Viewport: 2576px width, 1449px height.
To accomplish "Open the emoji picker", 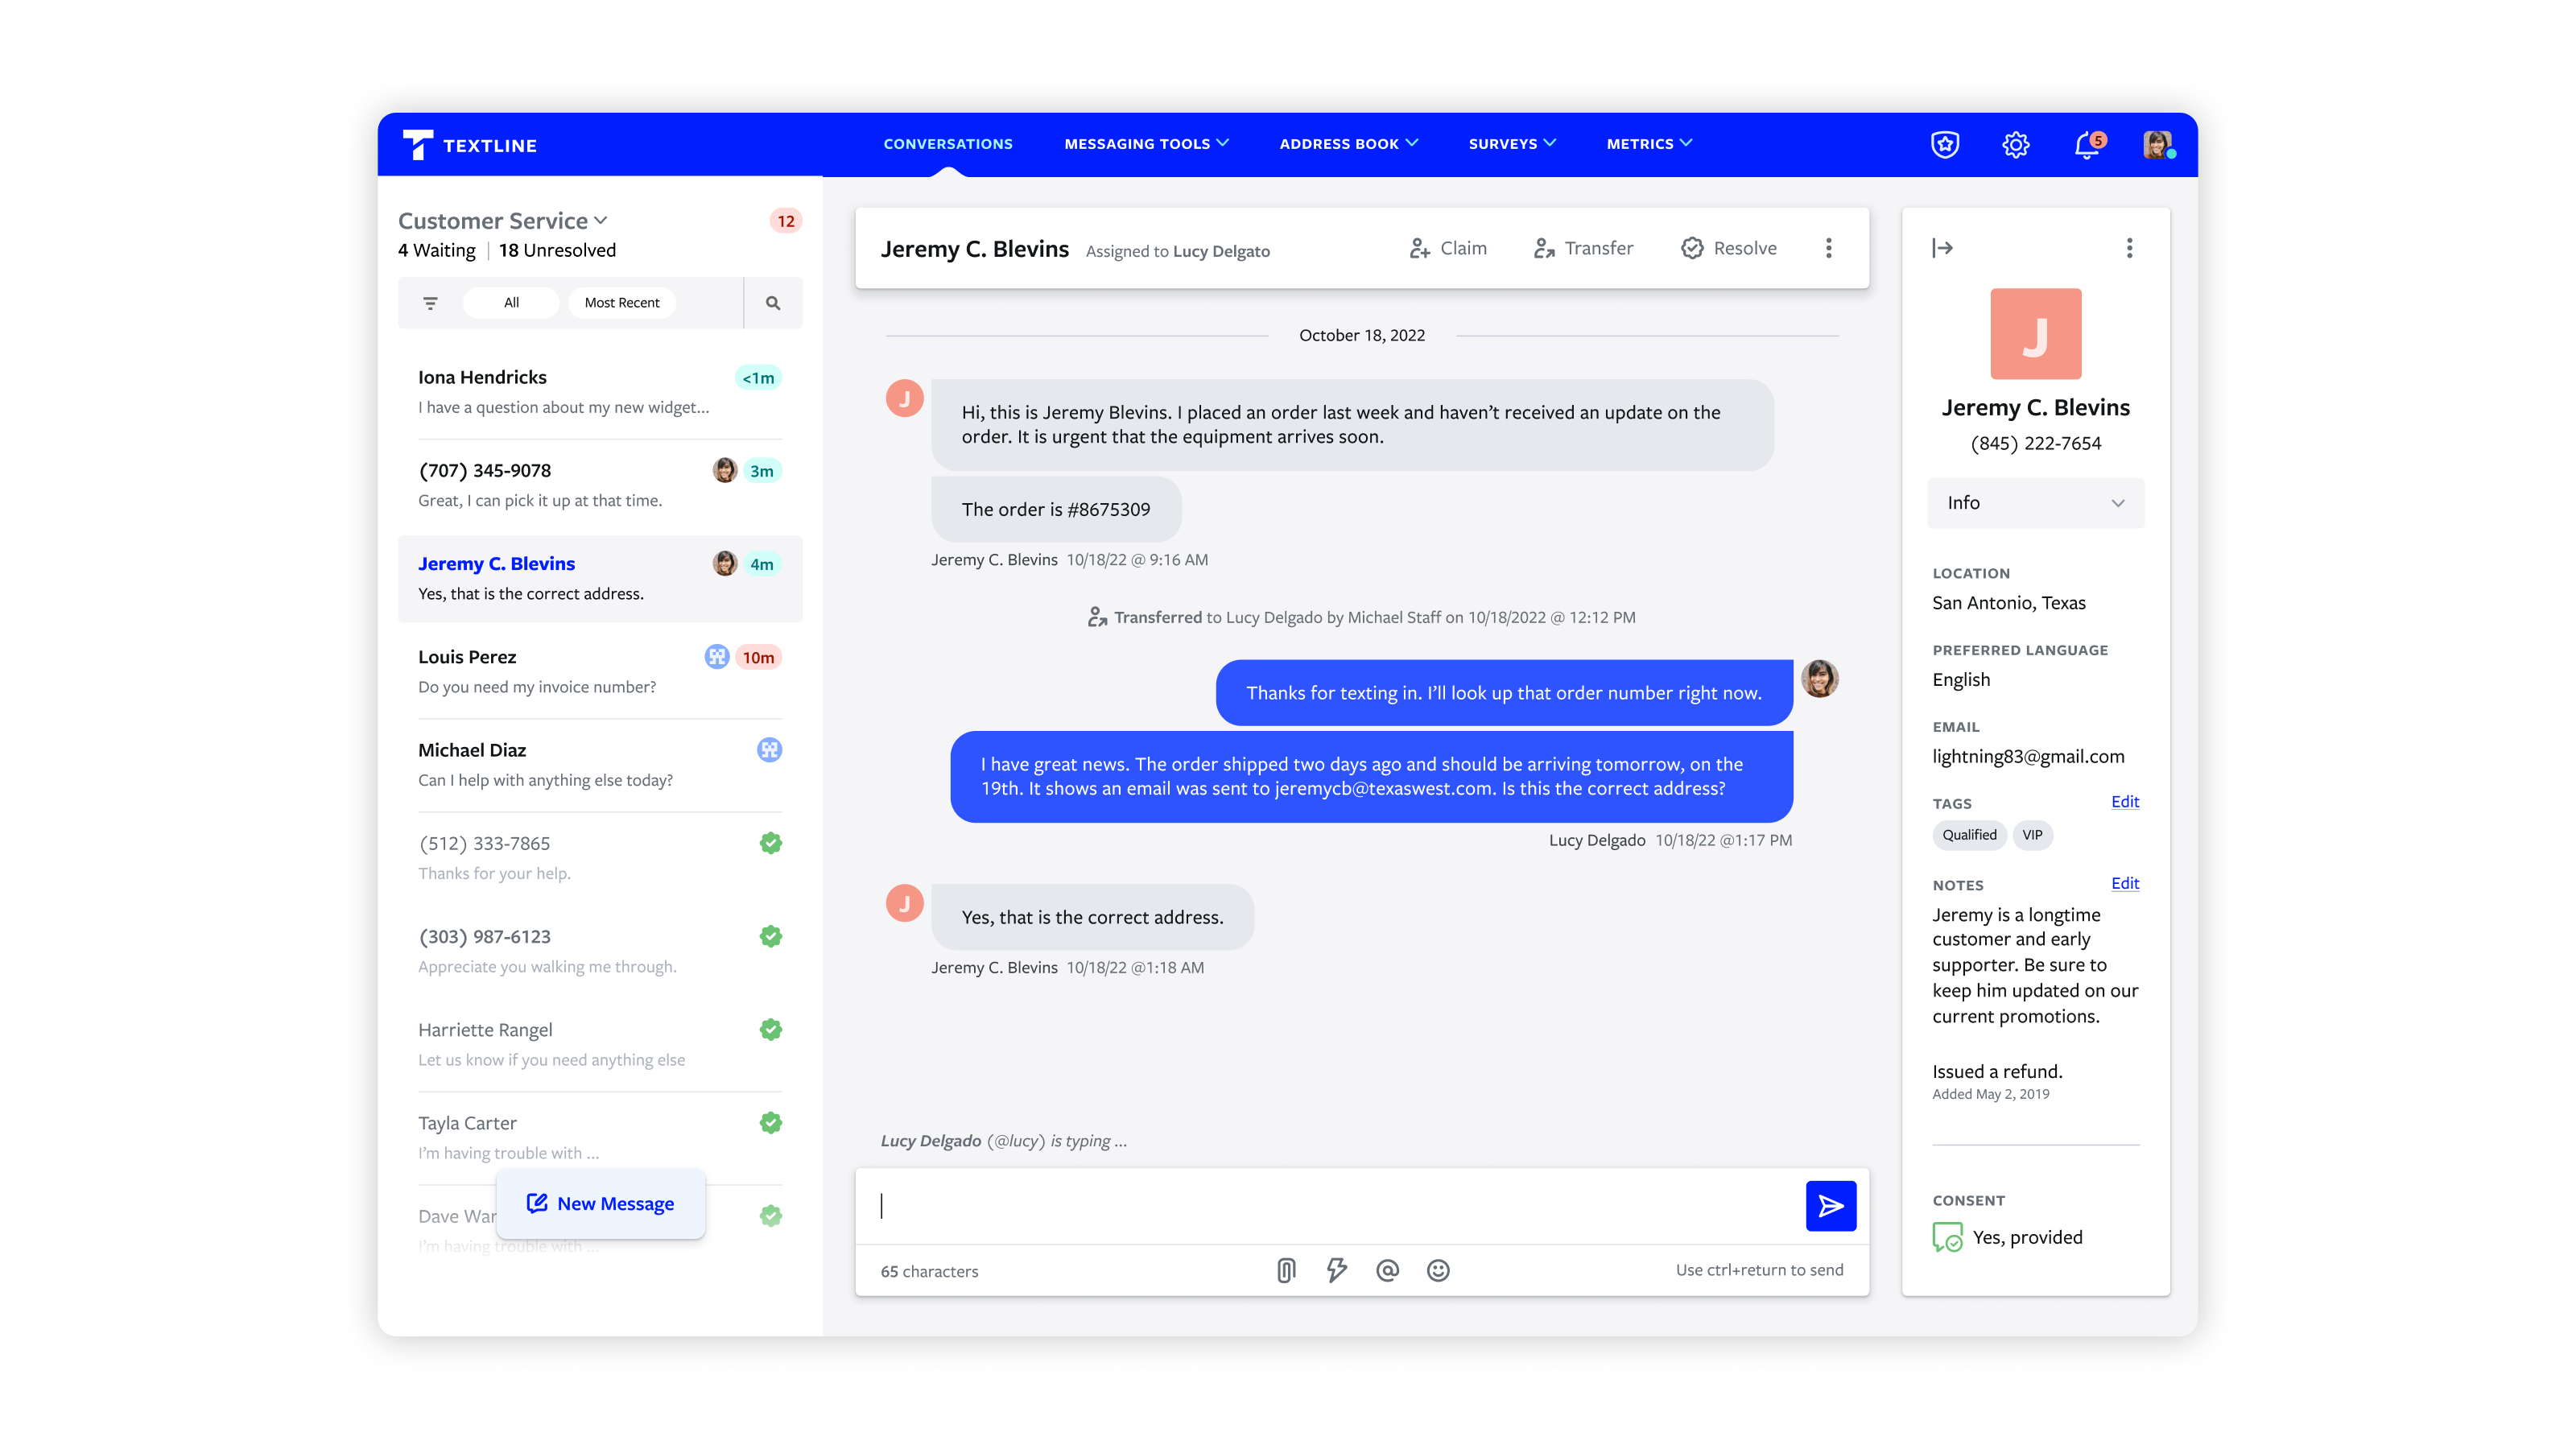I will [x=1438, y=1270].
